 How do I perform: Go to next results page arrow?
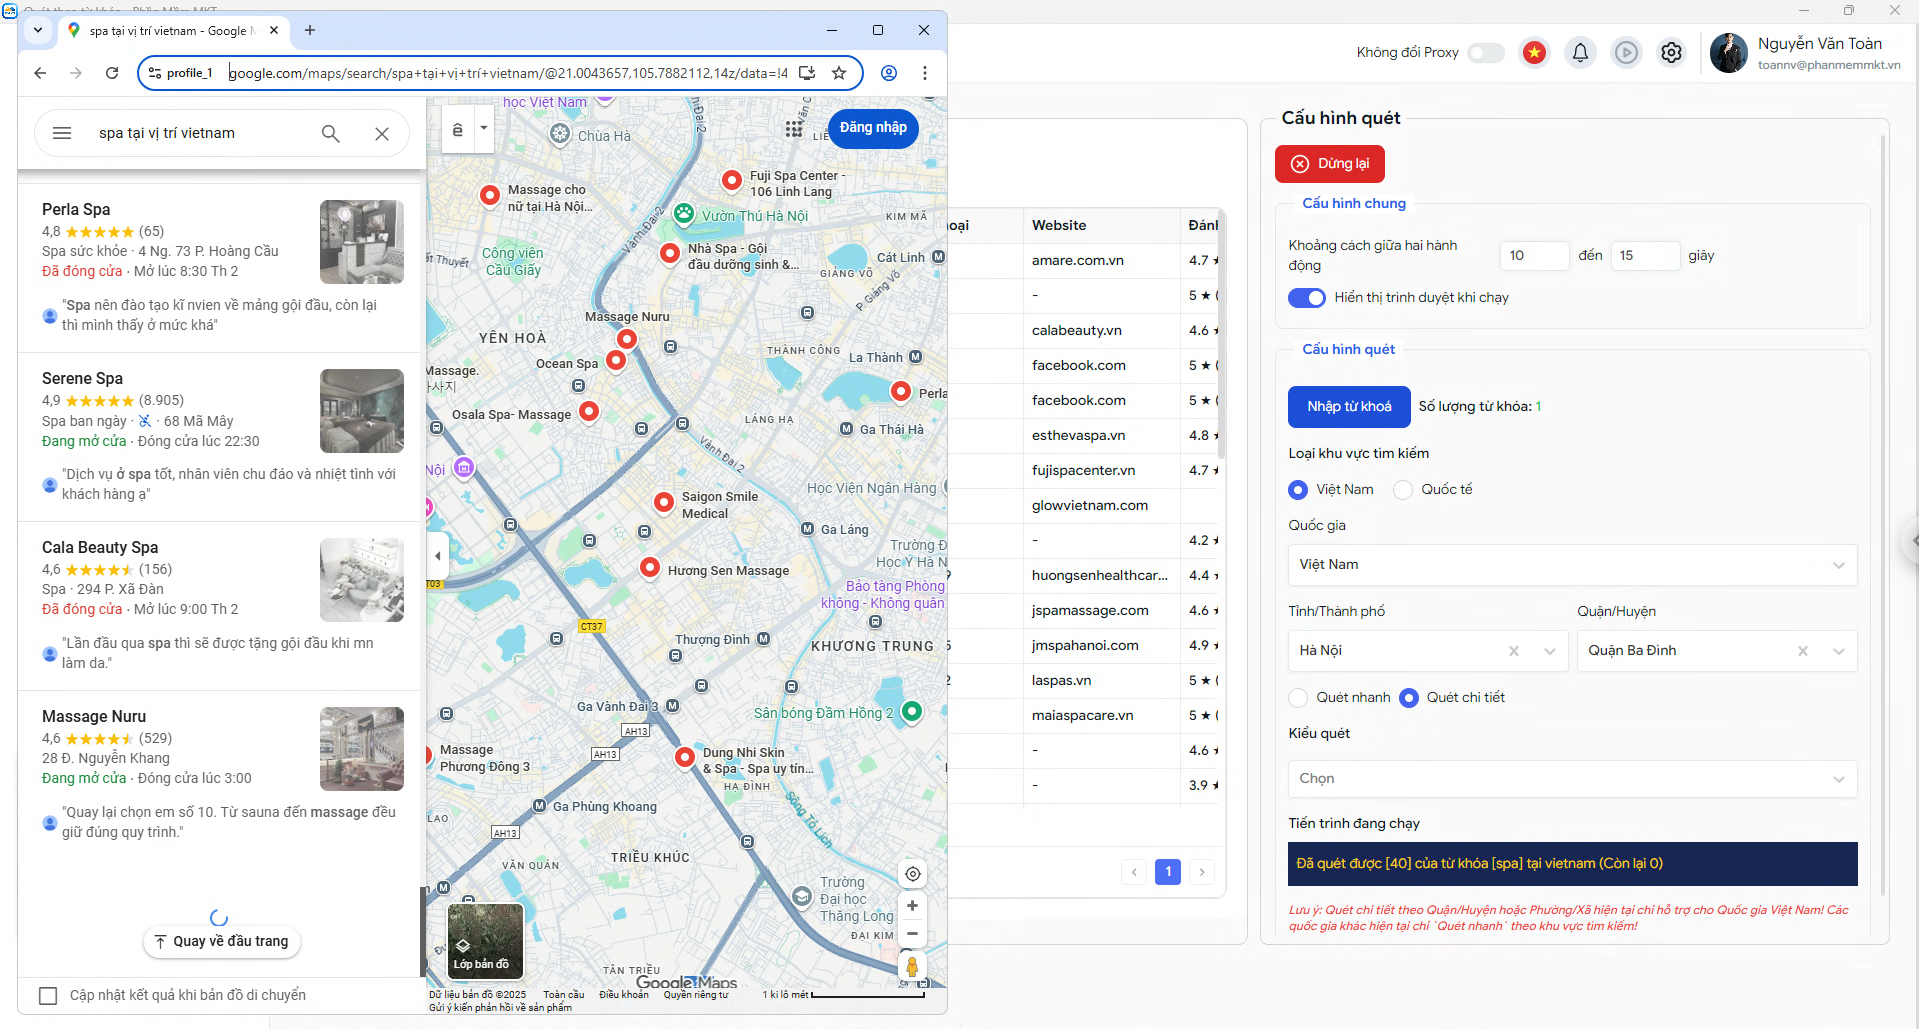[1202, 872]
